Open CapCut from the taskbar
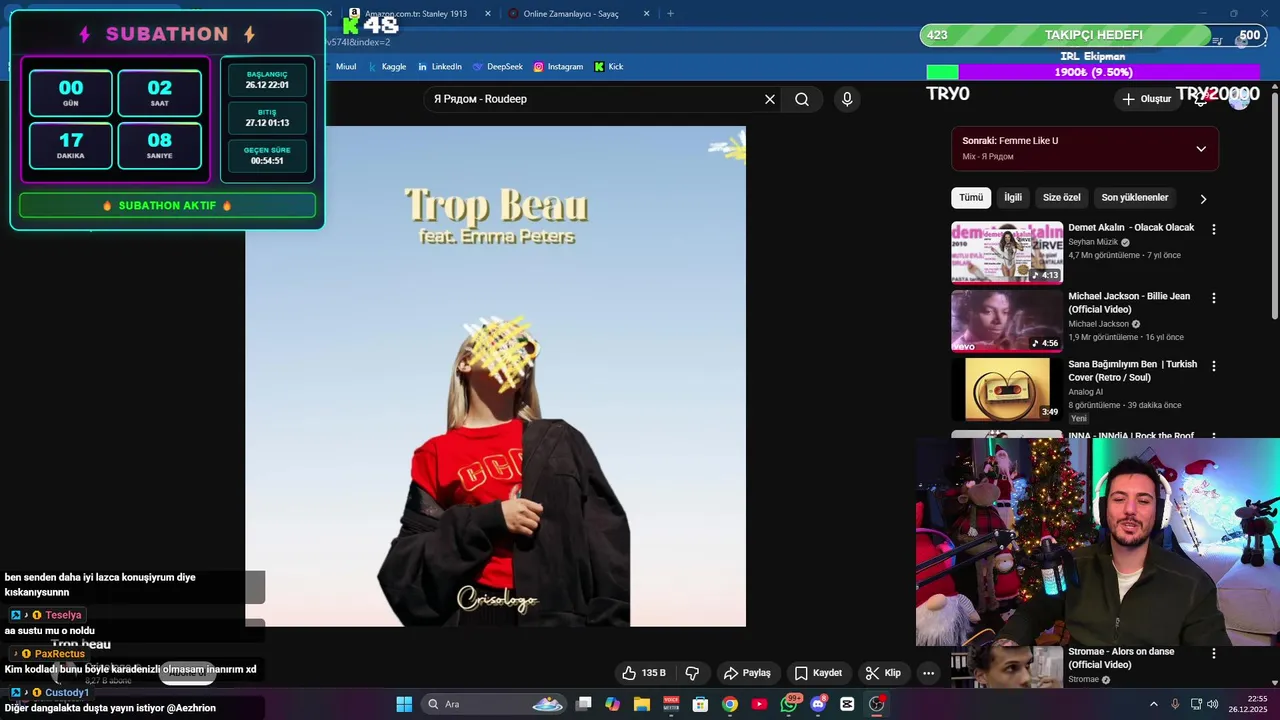Image resolution: width=1280 pixels, height=720 pixels. (x=848, y=704)
